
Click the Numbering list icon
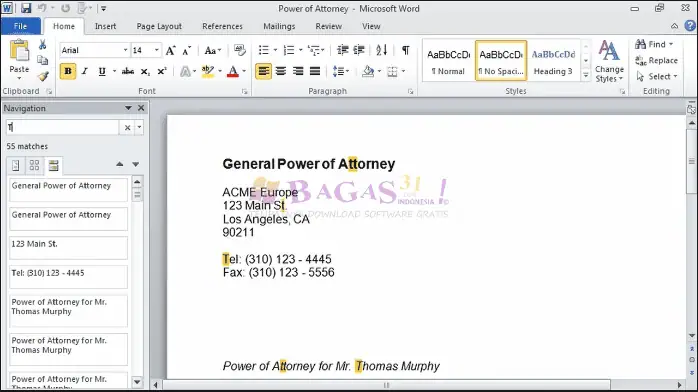[289, 50]
